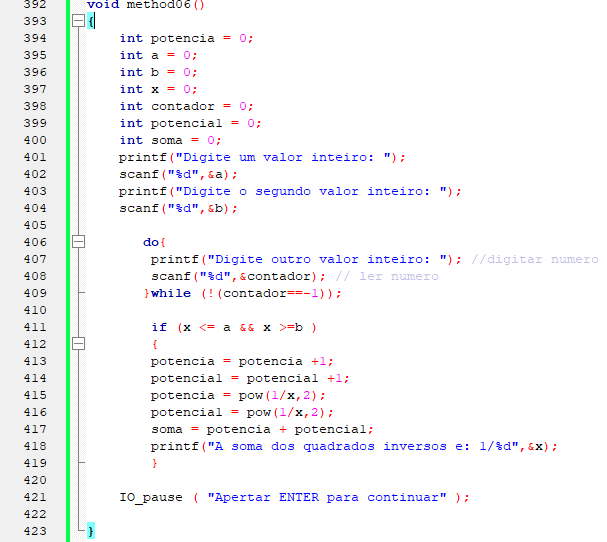Click line number 423 in the margin
This screenshot has height=542, width=607.
[x=35, y=531]
